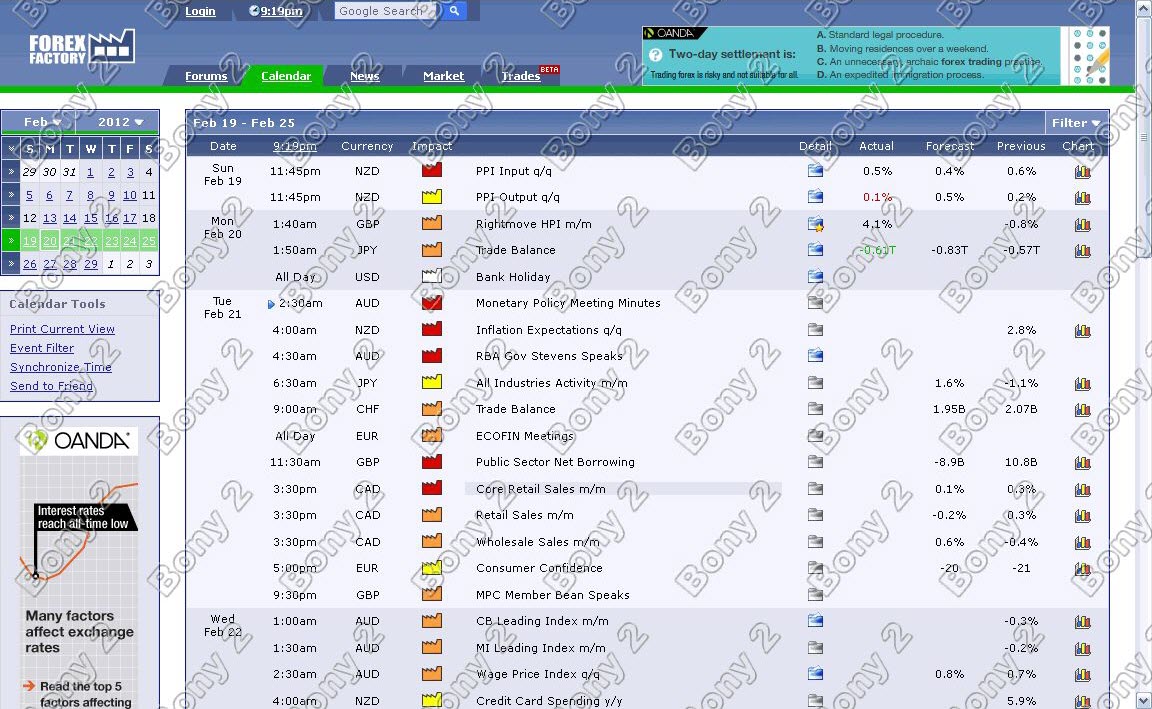Open detail folder for Bank Holiday row

tap(815, 277)
